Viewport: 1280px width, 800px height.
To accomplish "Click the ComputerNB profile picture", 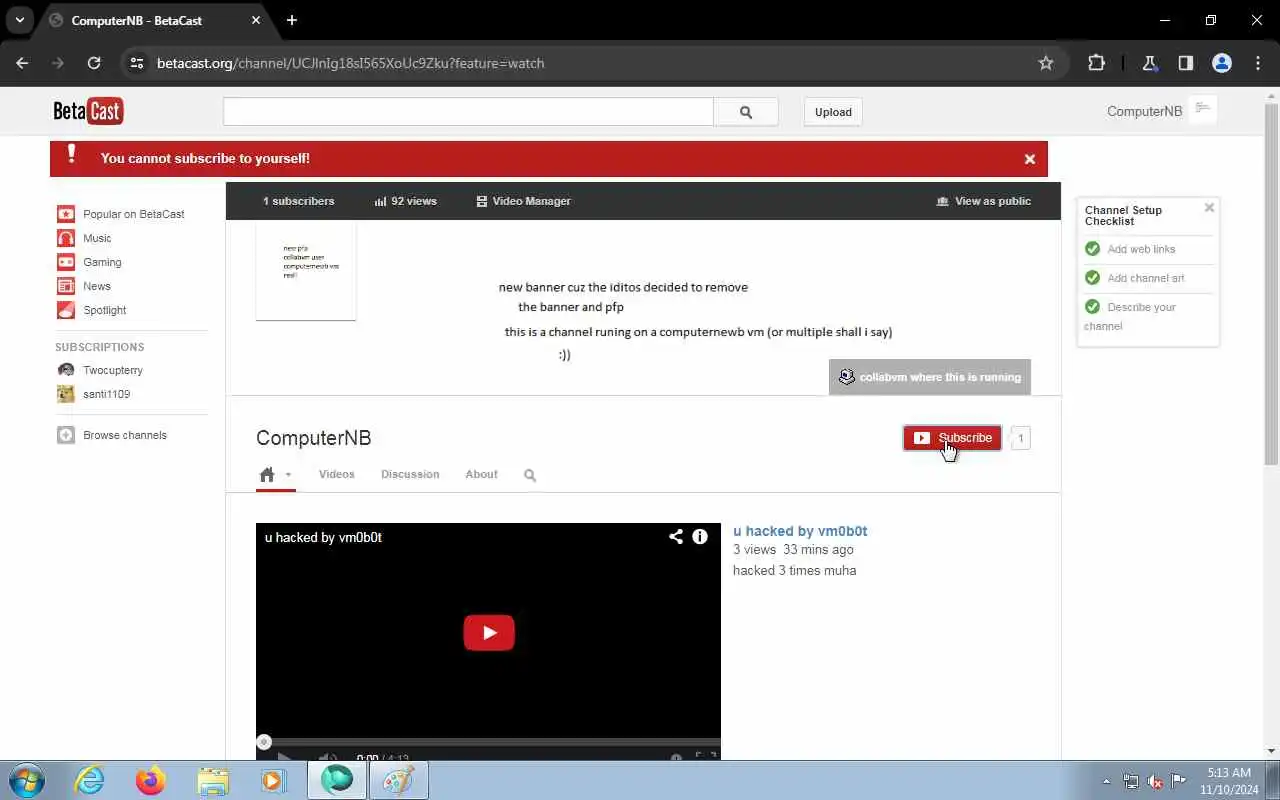I will point(306,271).
